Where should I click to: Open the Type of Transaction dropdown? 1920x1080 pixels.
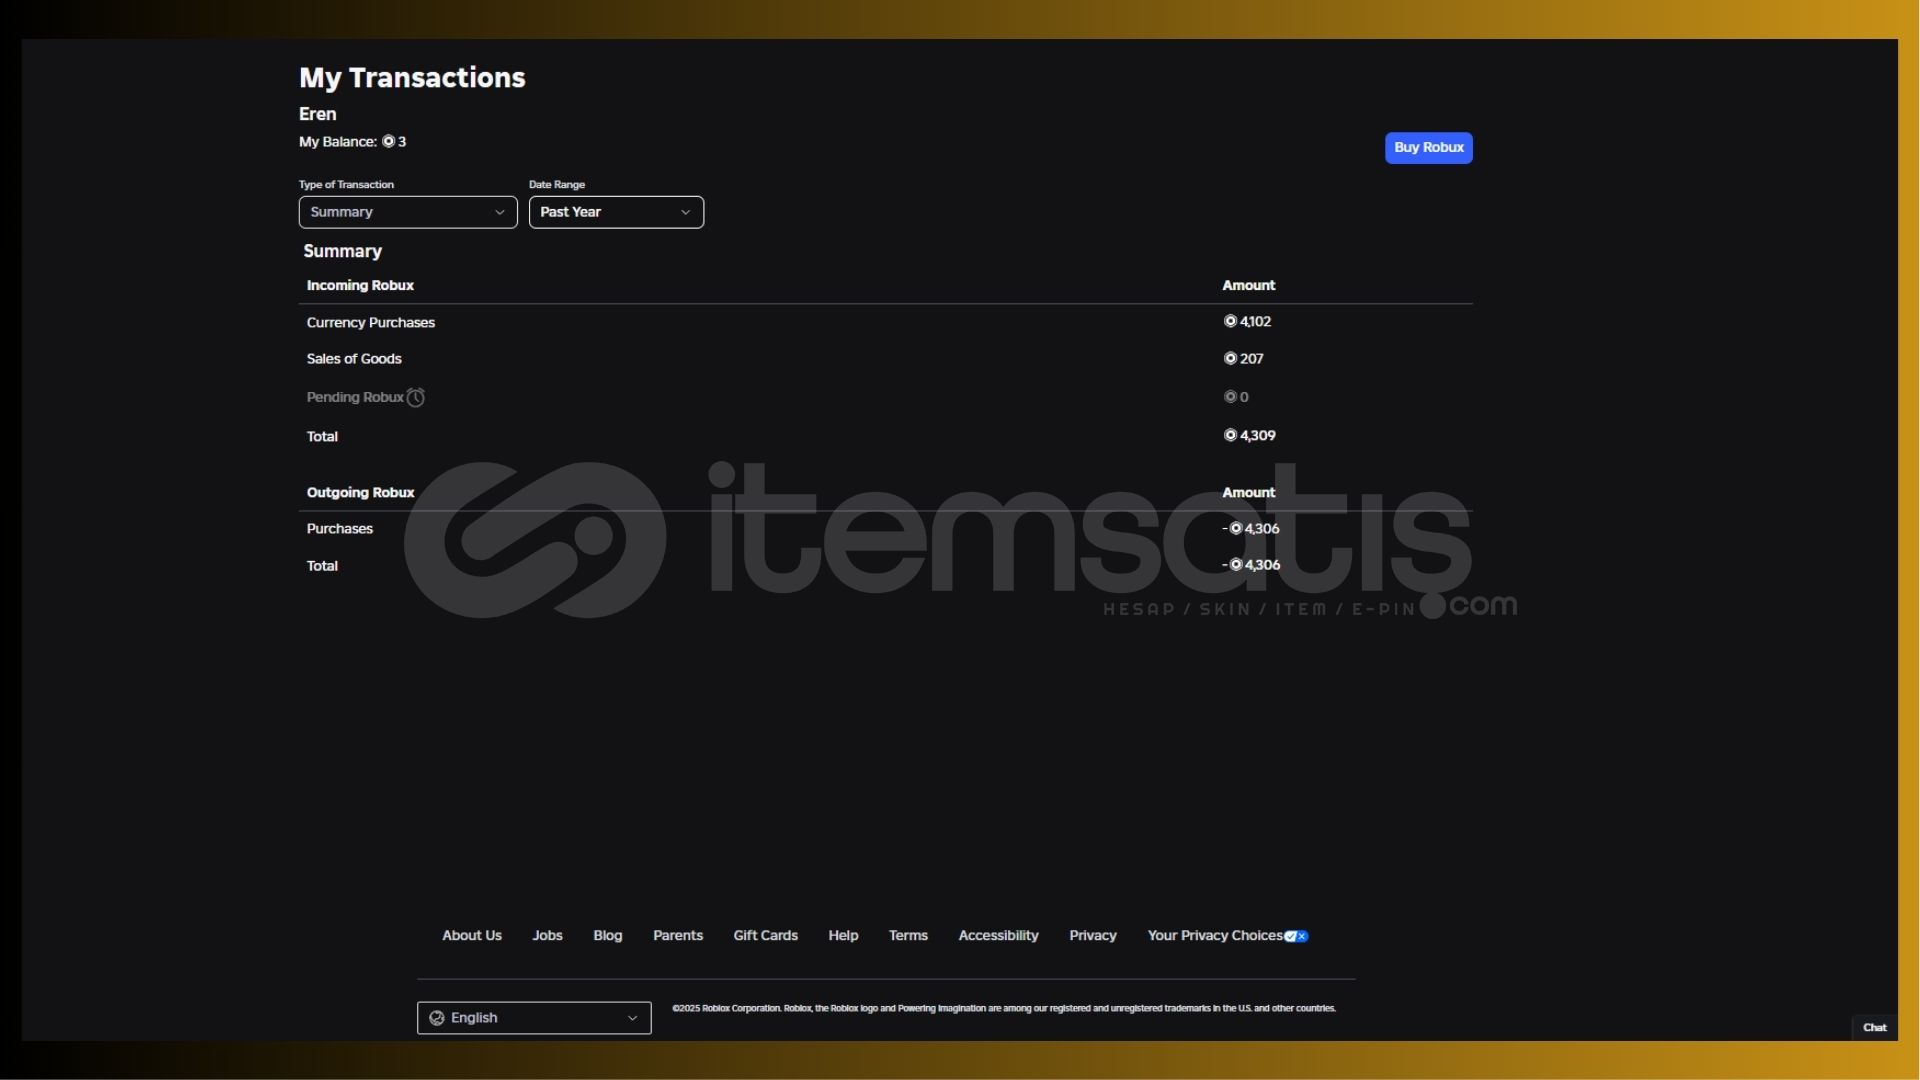[x=408, y=212]
